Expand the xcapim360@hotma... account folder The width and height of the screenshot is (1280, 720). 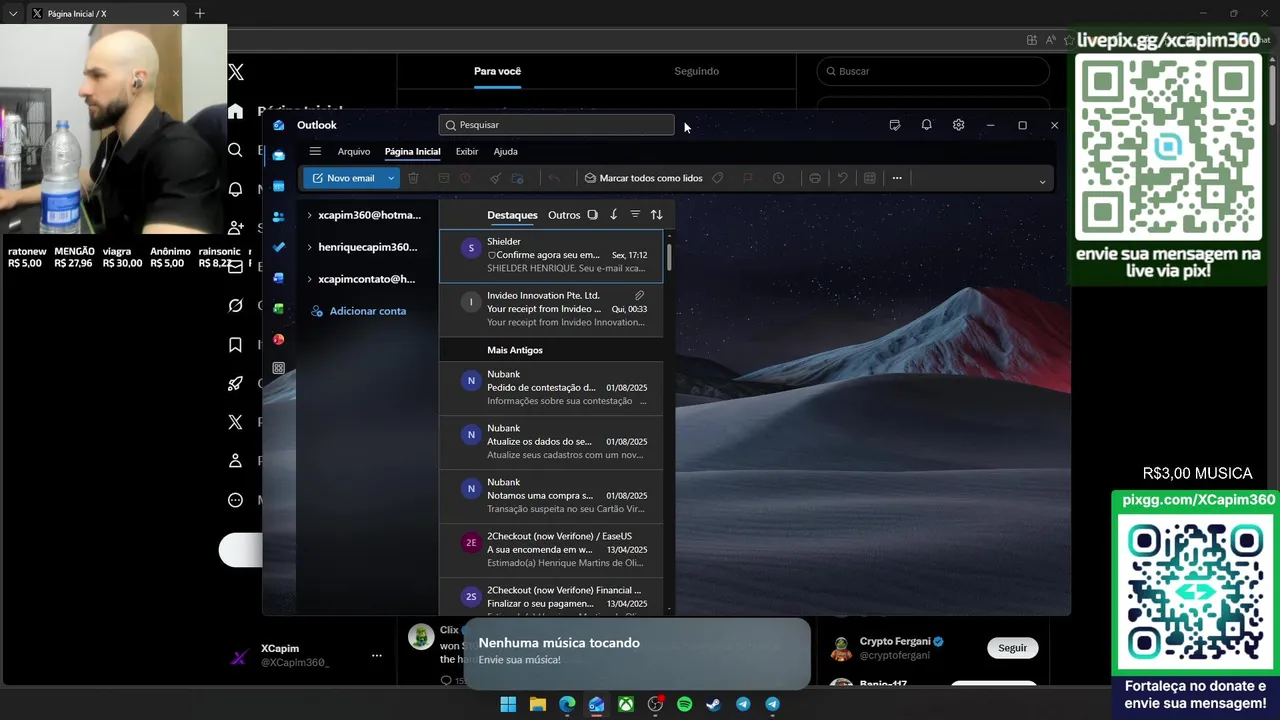310,215
